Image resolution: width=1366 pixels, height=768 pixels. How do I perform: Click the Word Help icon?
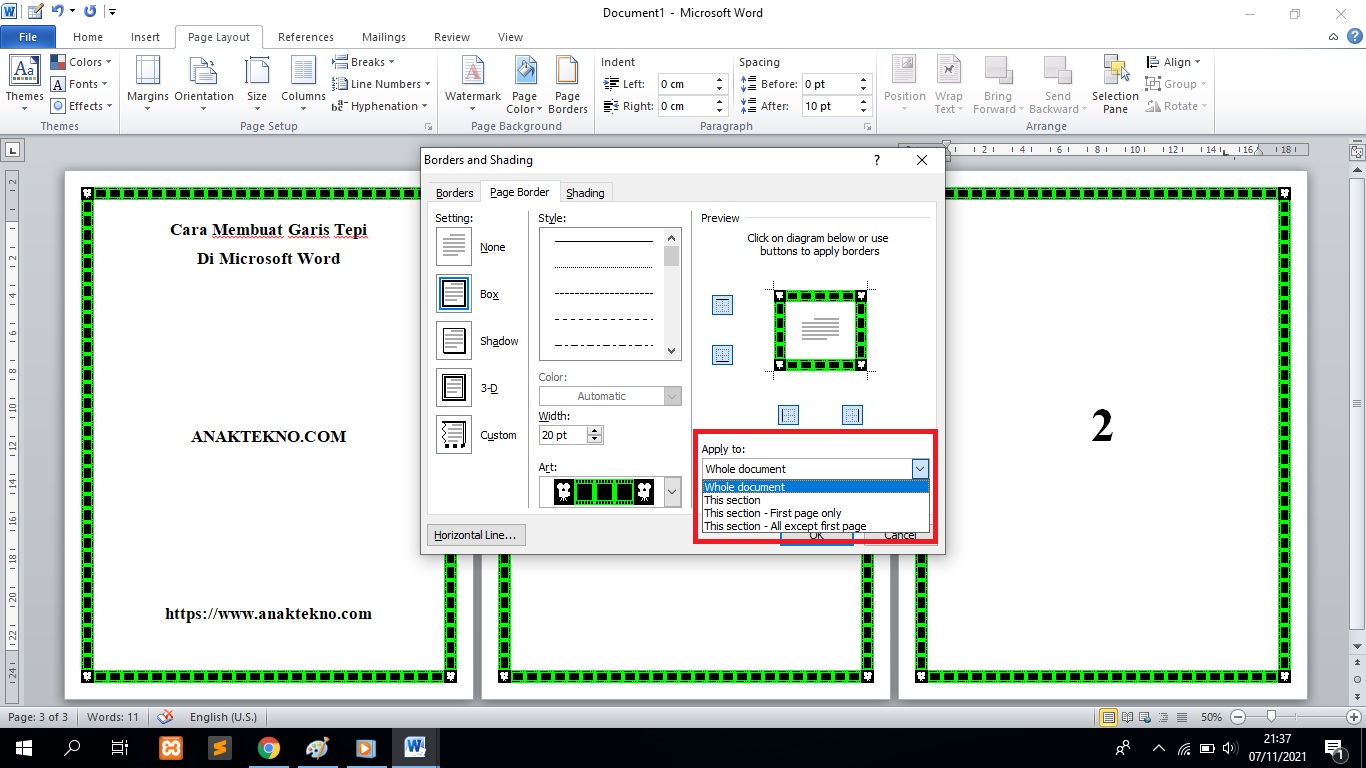click(1355, 37)
